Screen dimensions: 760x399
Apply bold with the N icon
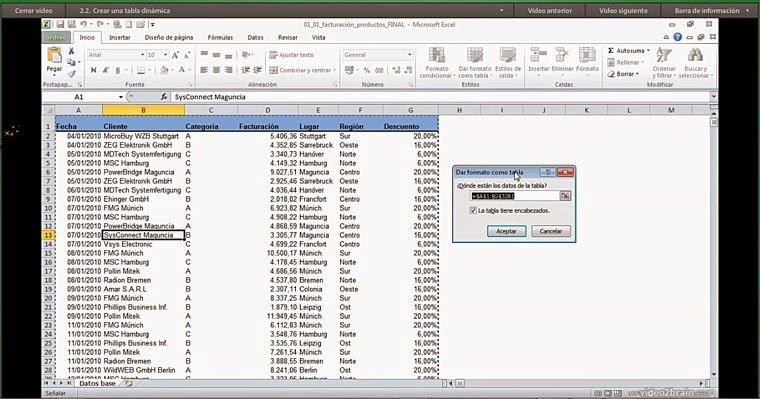pyautogui.click(x=94, y=70)
